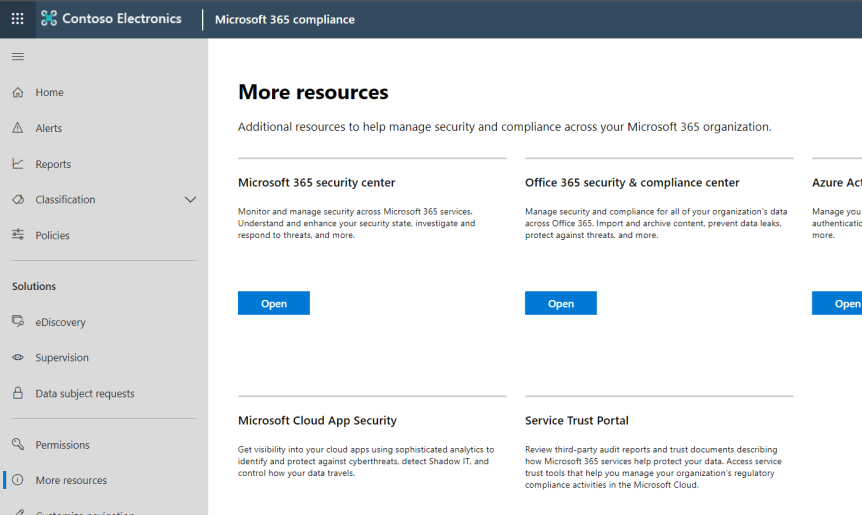This screenshot has height=515, width=862.
Task: Select More resources in navigation
Action: 71,481
